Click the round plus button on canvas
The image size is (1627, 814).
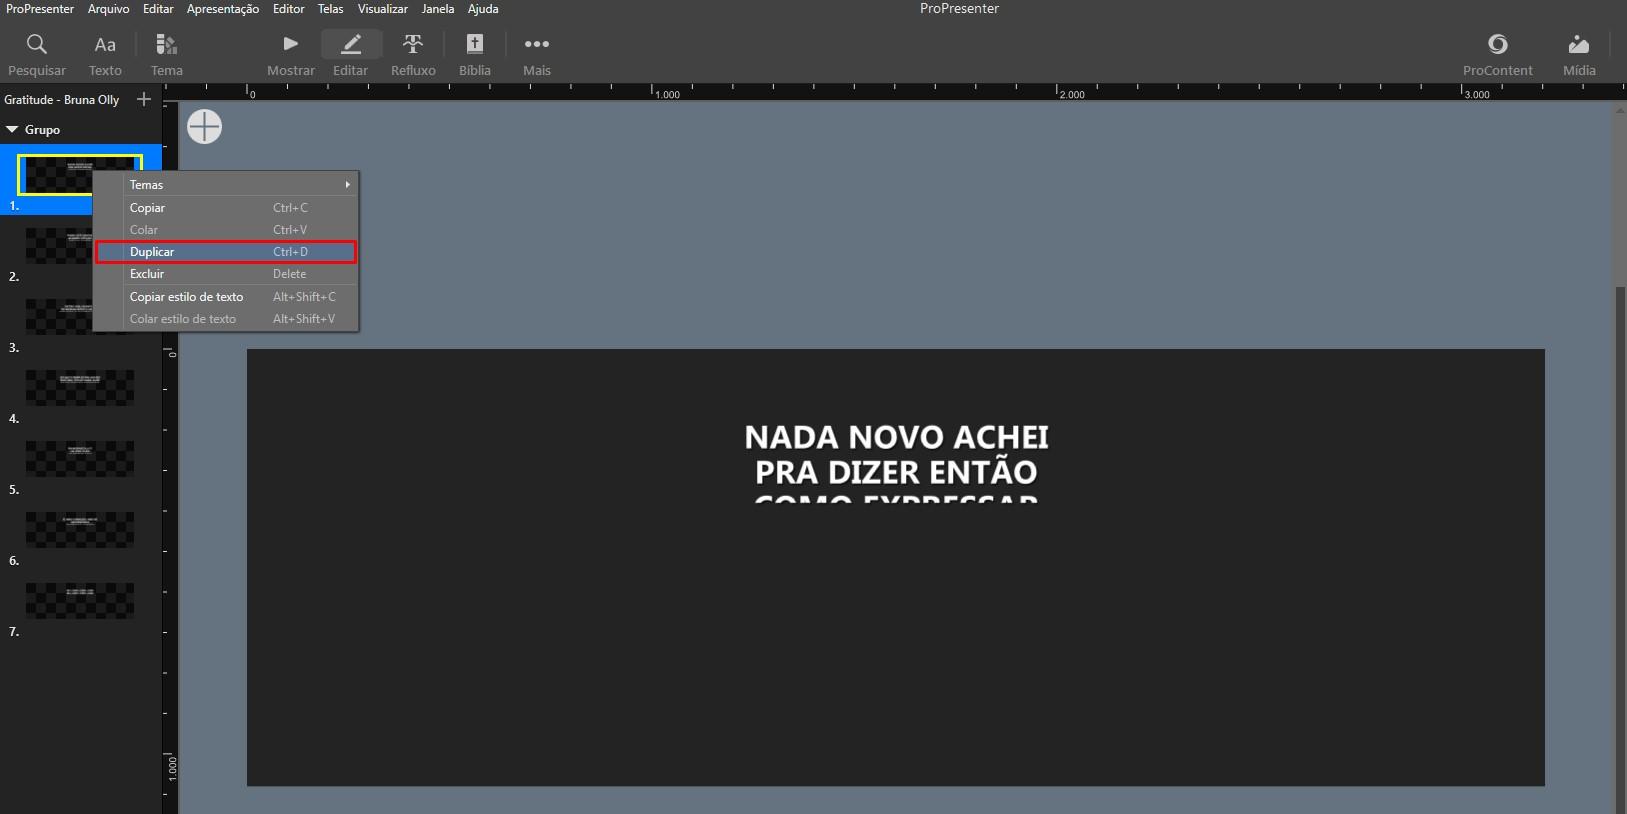tap(205, 127)
